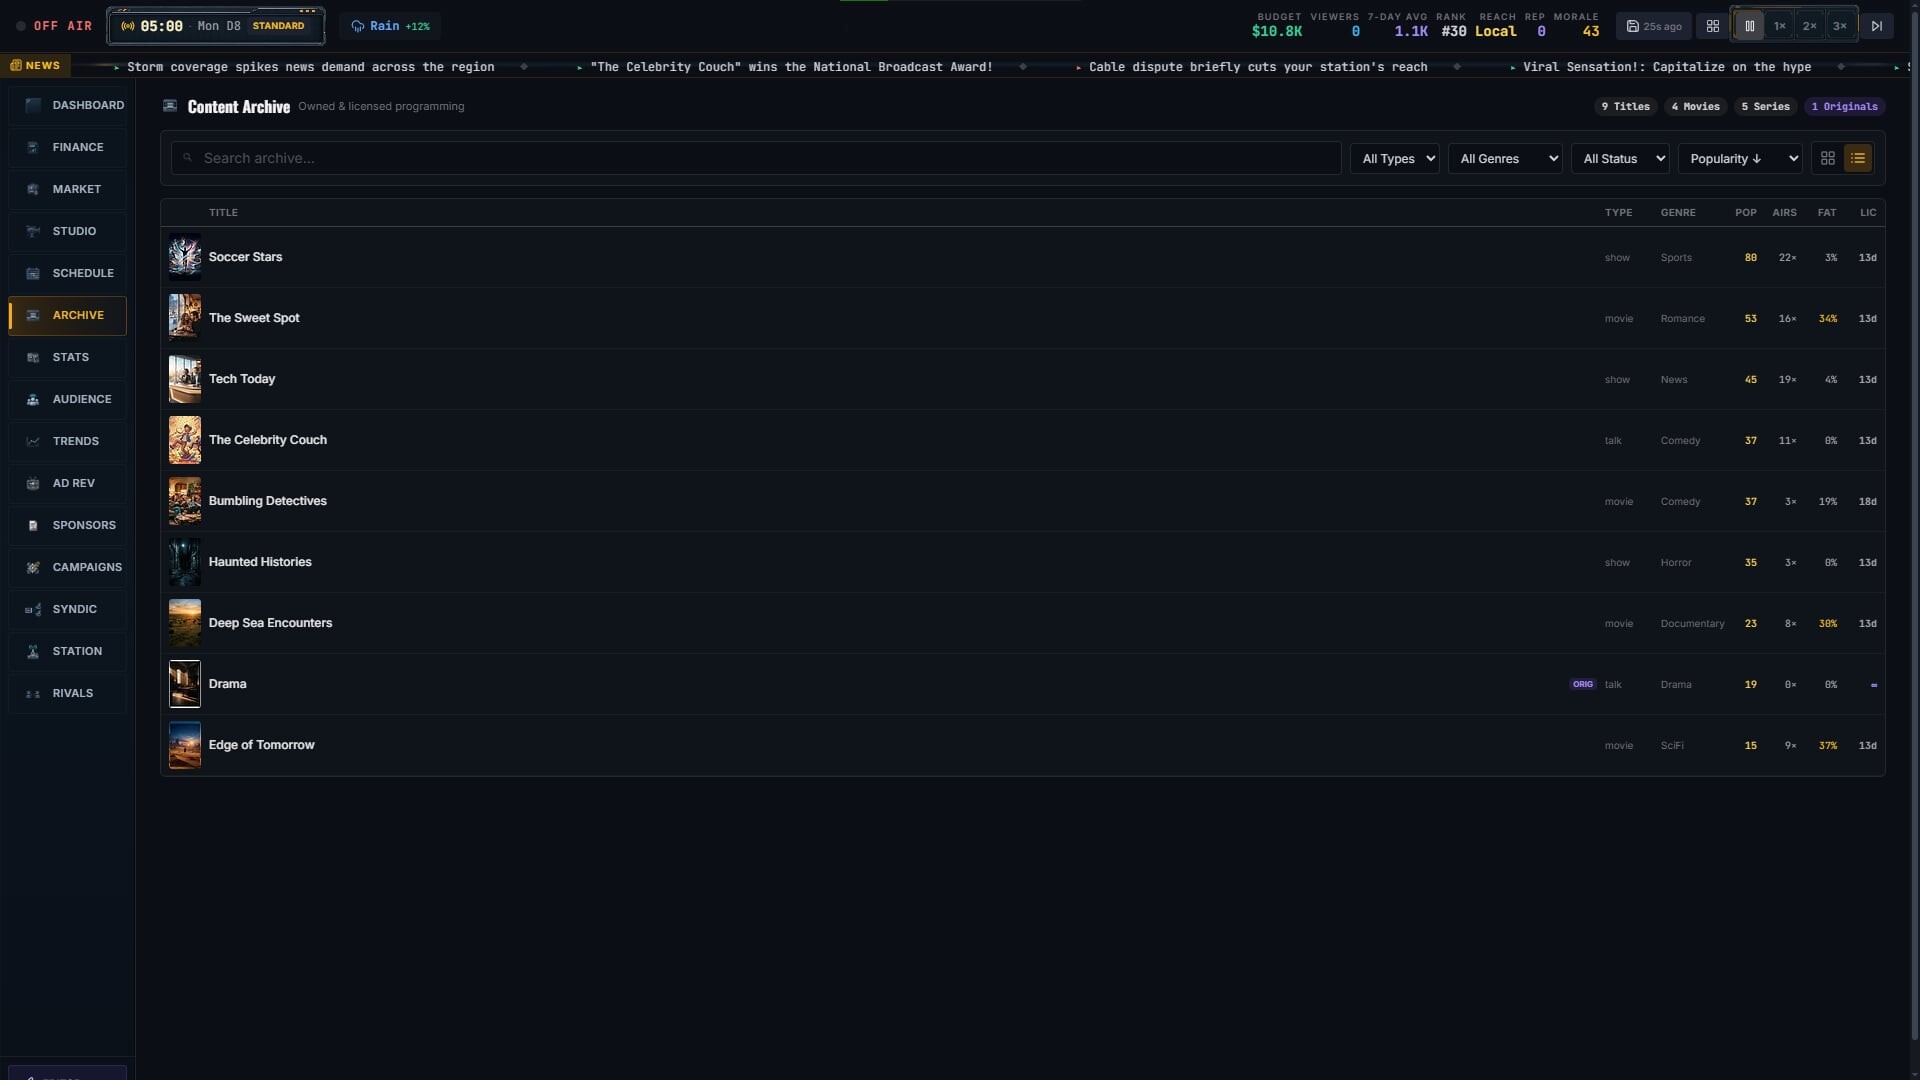Click the Audience sidebar icon
Image resolution: width=1920 pixels, height=1080 pixels.
[33, 399]
